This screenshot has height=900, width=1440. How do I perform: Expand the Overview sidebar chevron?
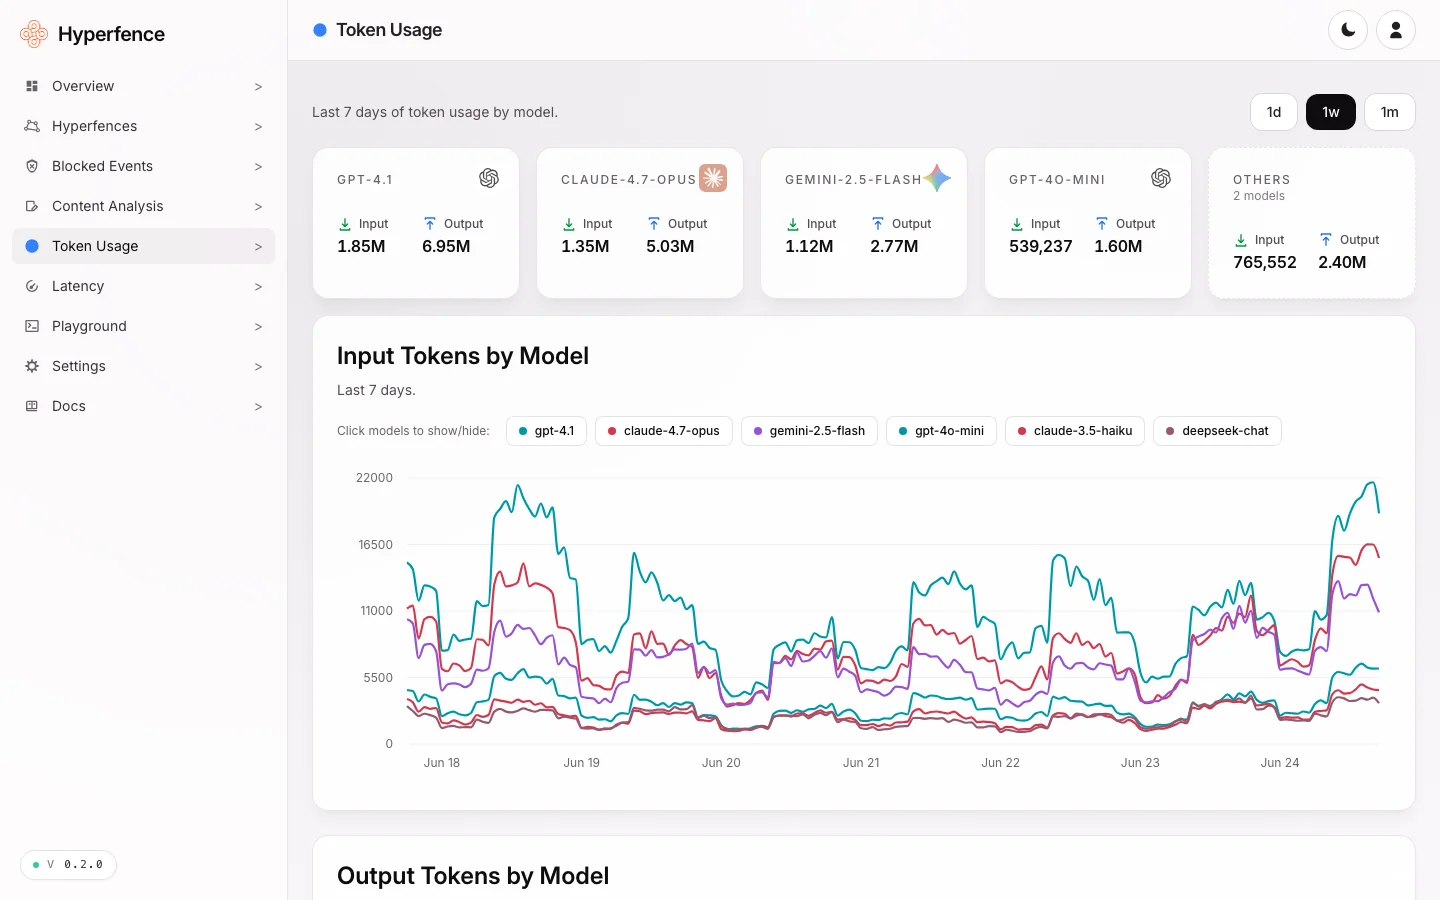258,87
